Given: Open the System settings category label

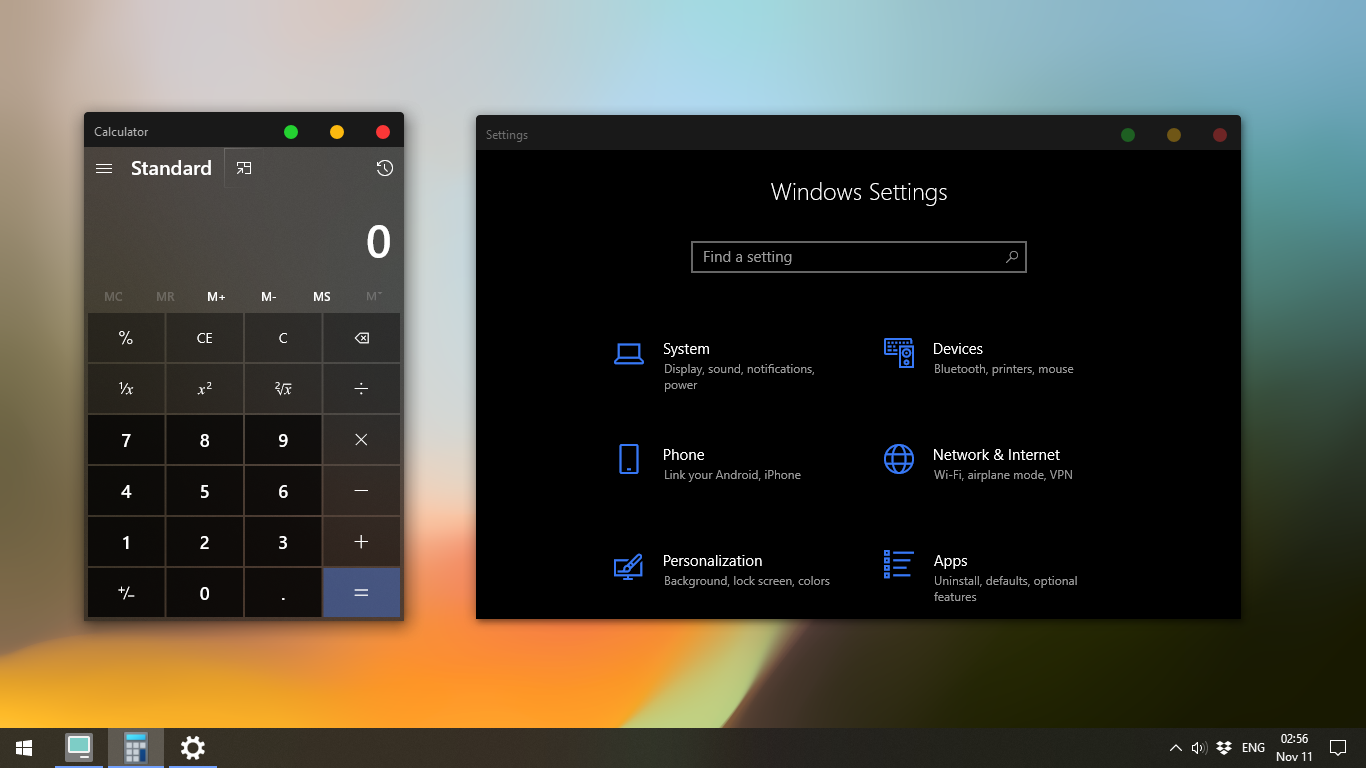Looking at the screenshot, I should tap(686, 349).
